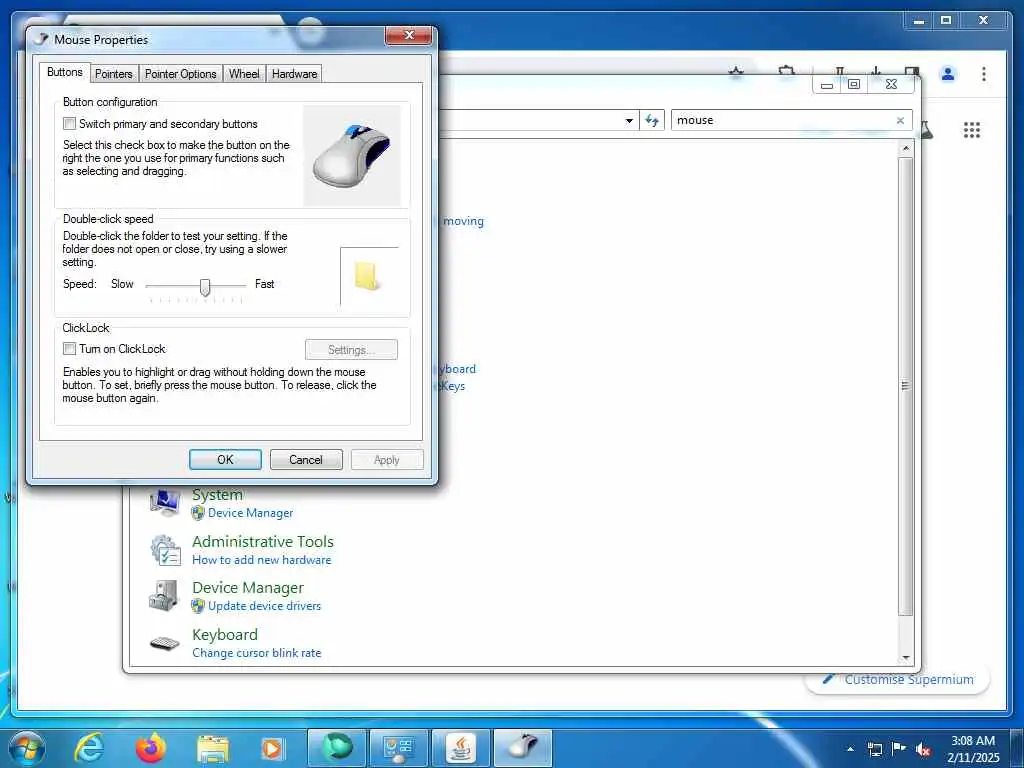
Task: Switch to the Pointer Options tab
Action: pos(180,74)
